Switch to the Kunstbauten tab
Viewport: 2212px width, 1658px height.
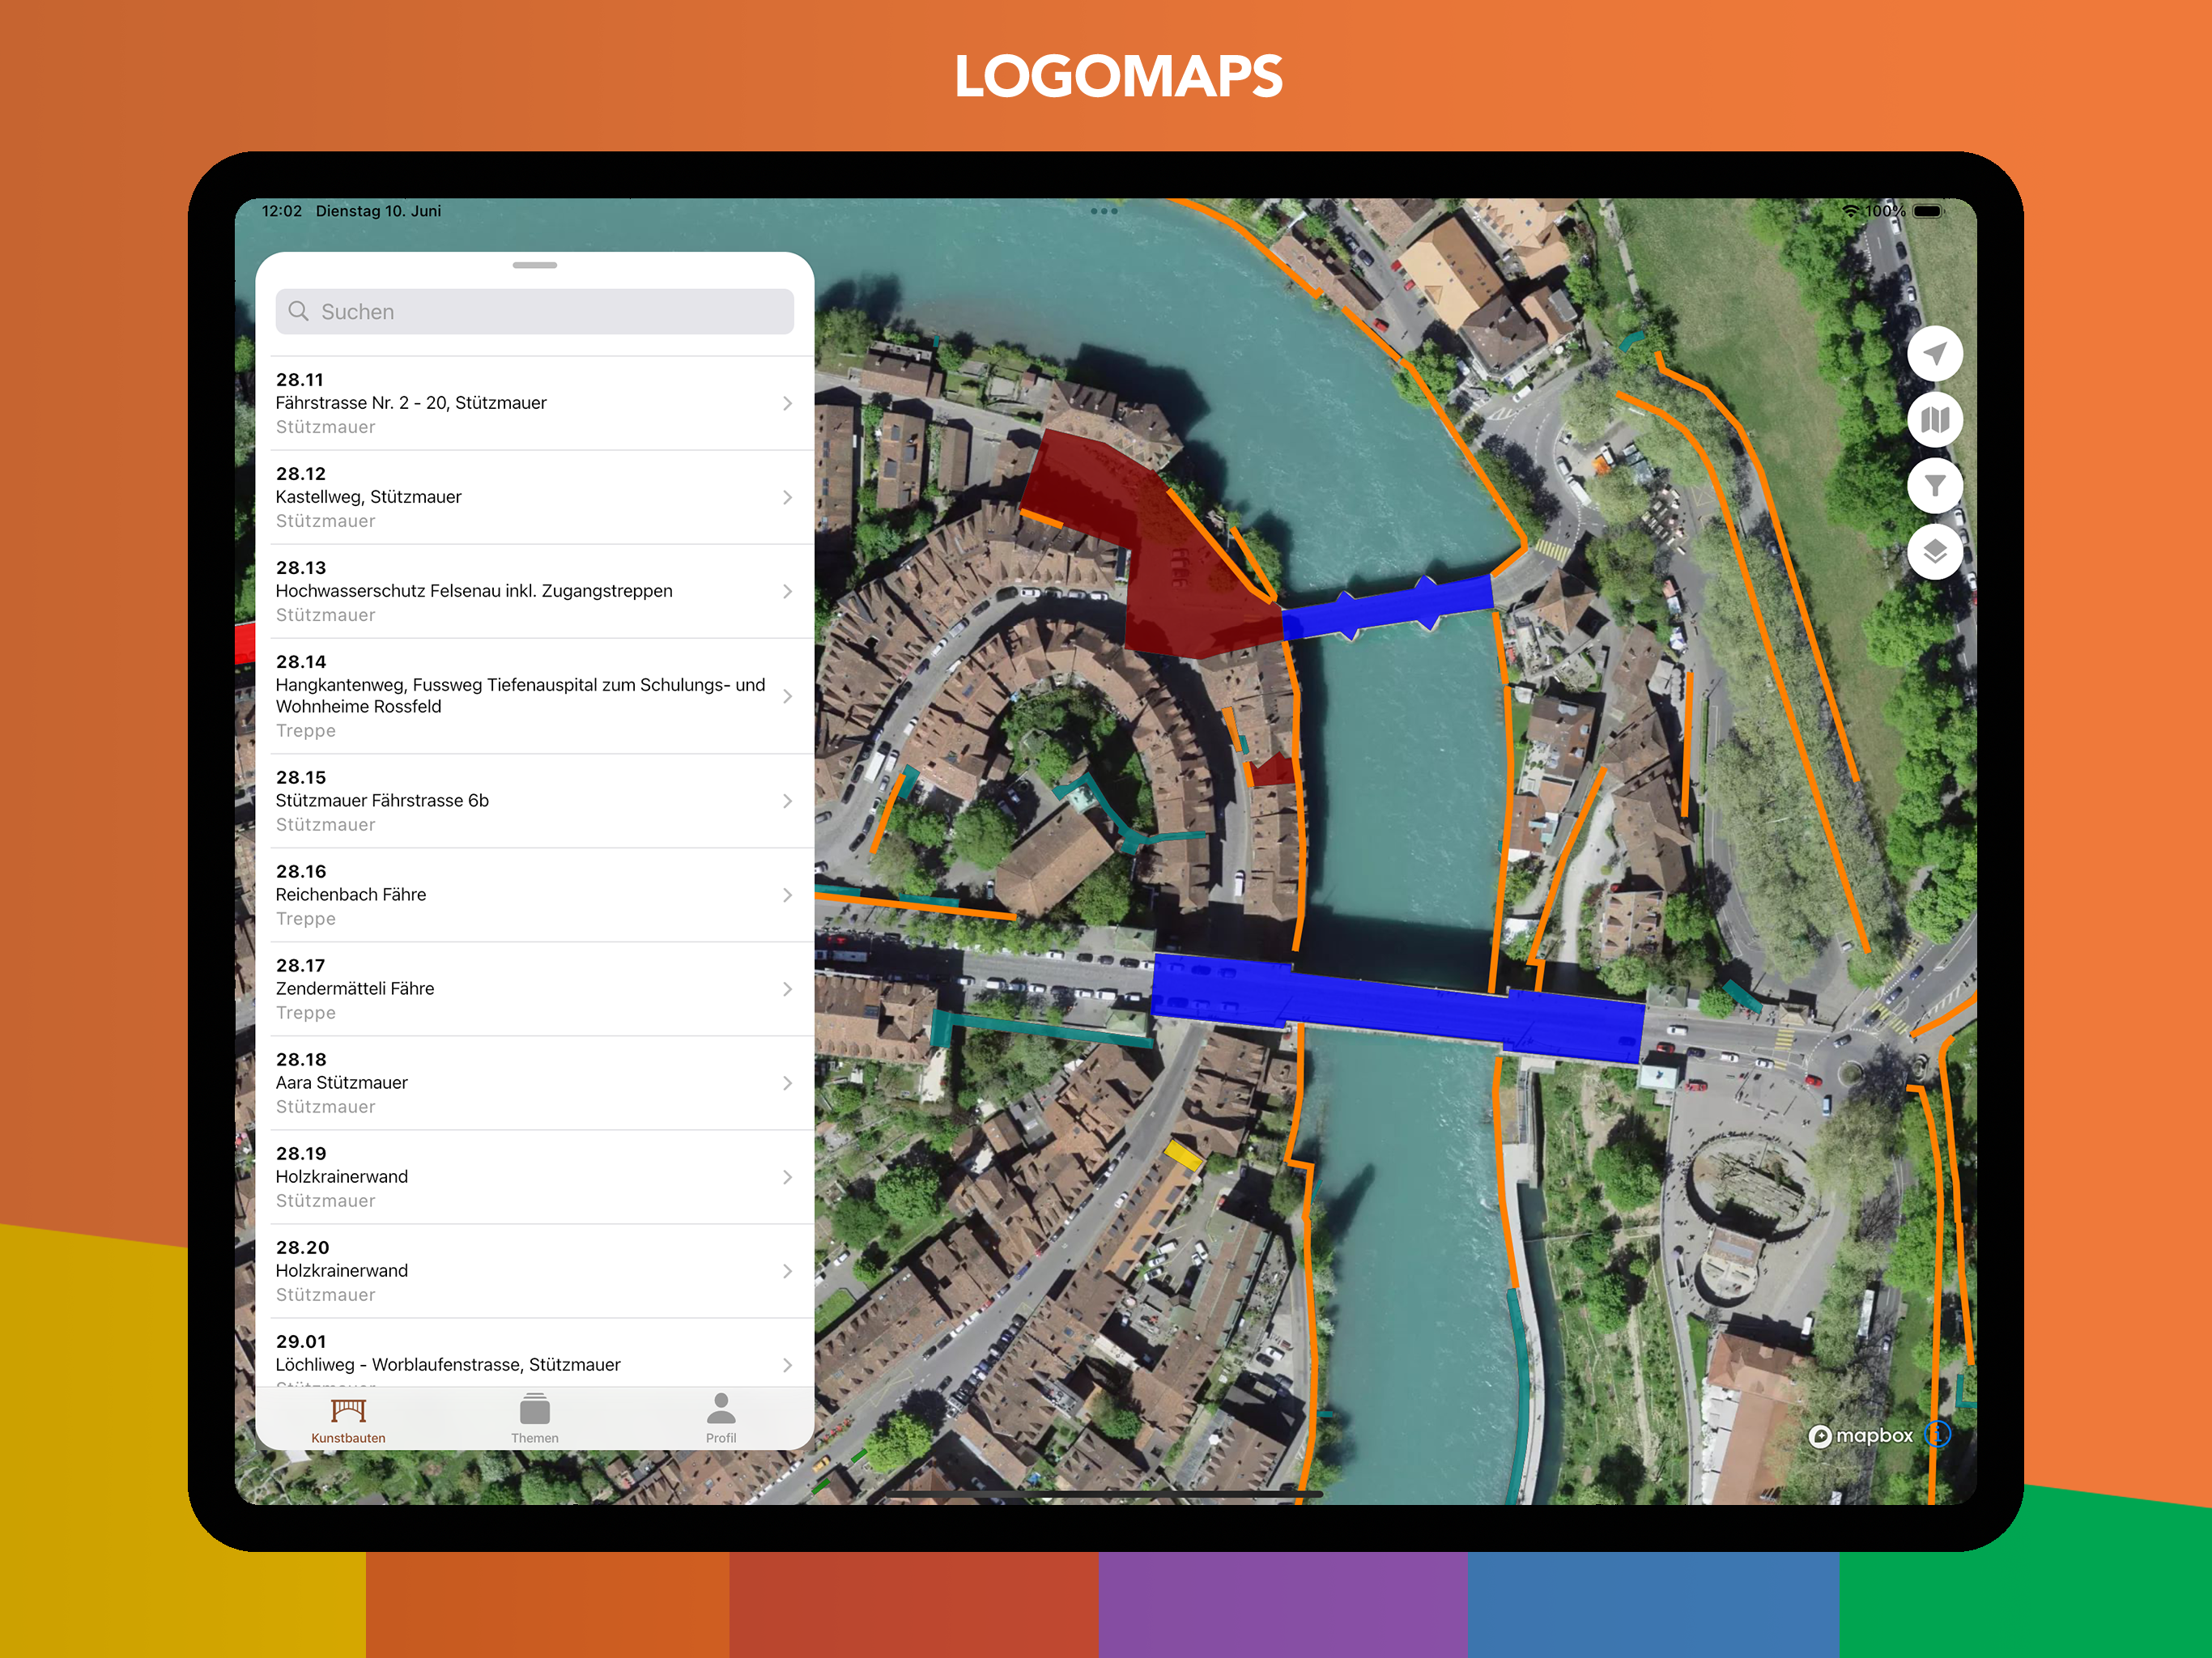(348, 1420)
